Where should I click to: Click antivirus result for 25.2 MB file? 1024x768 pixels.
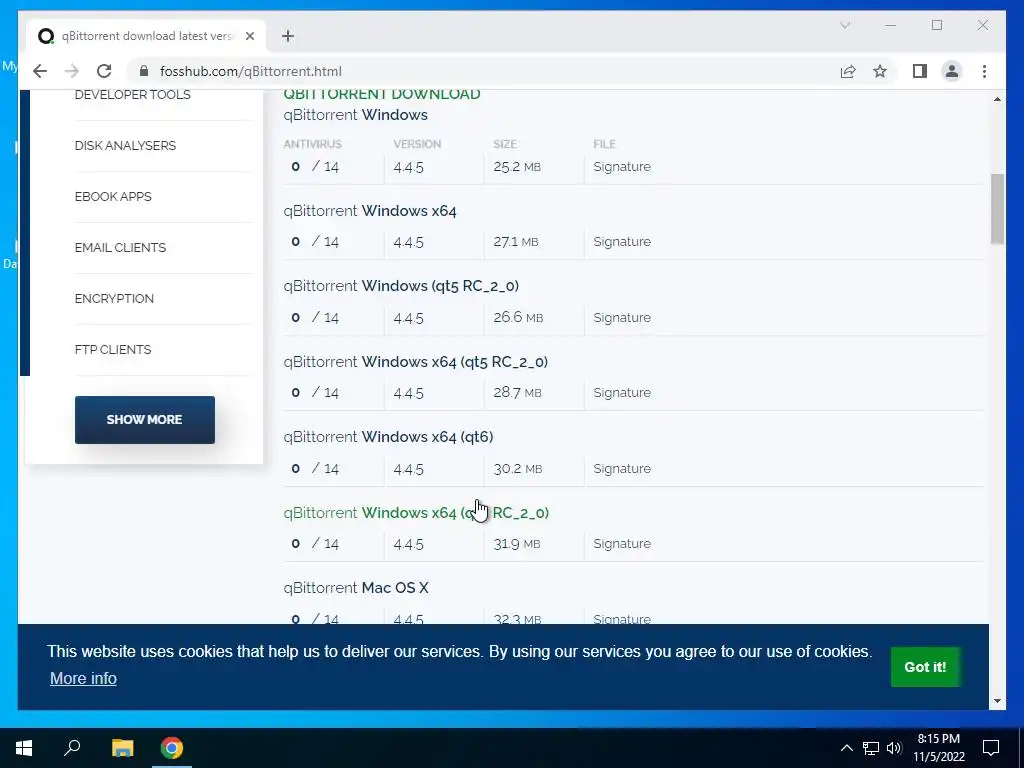(315, 167)
